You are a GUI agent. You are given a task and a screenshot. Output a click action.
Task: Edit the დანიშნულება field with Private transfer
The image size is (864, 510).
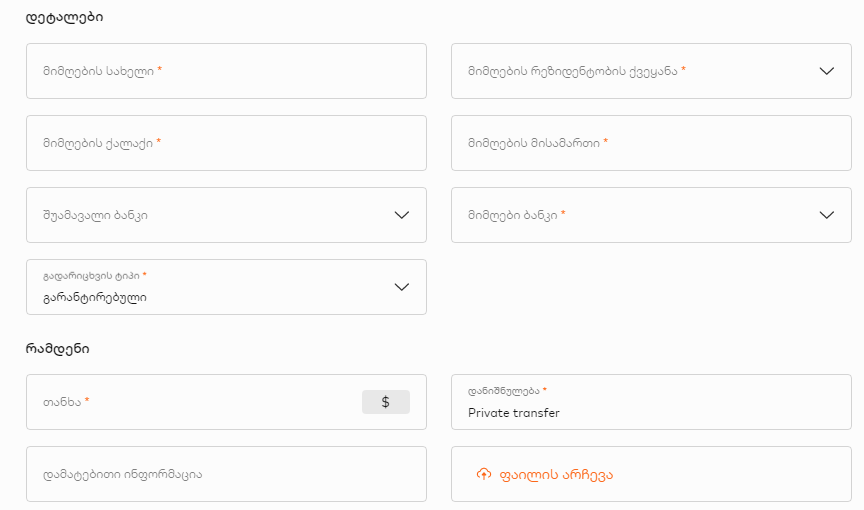pyautogui.click(x=651, y=402)
